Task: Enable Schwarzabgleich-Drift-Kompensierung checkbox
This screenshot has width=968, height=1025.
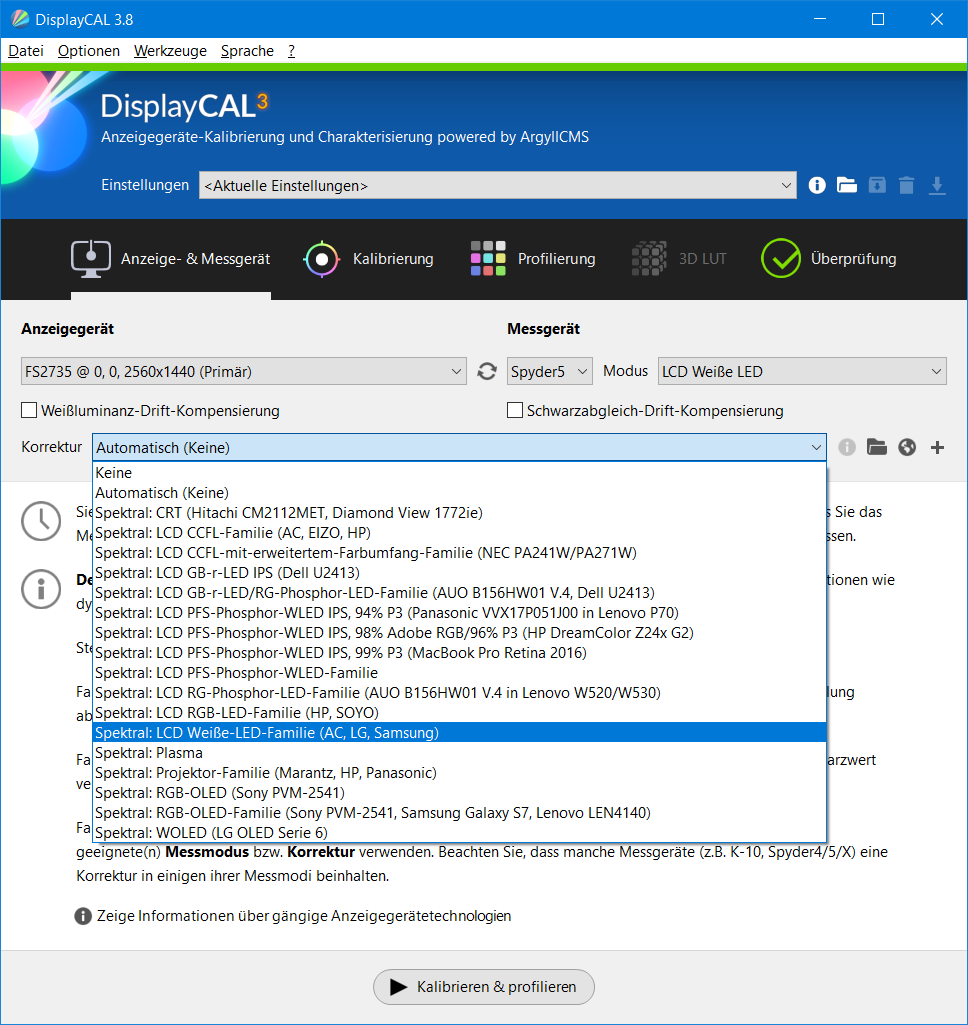Action: (x=515, y=410)
